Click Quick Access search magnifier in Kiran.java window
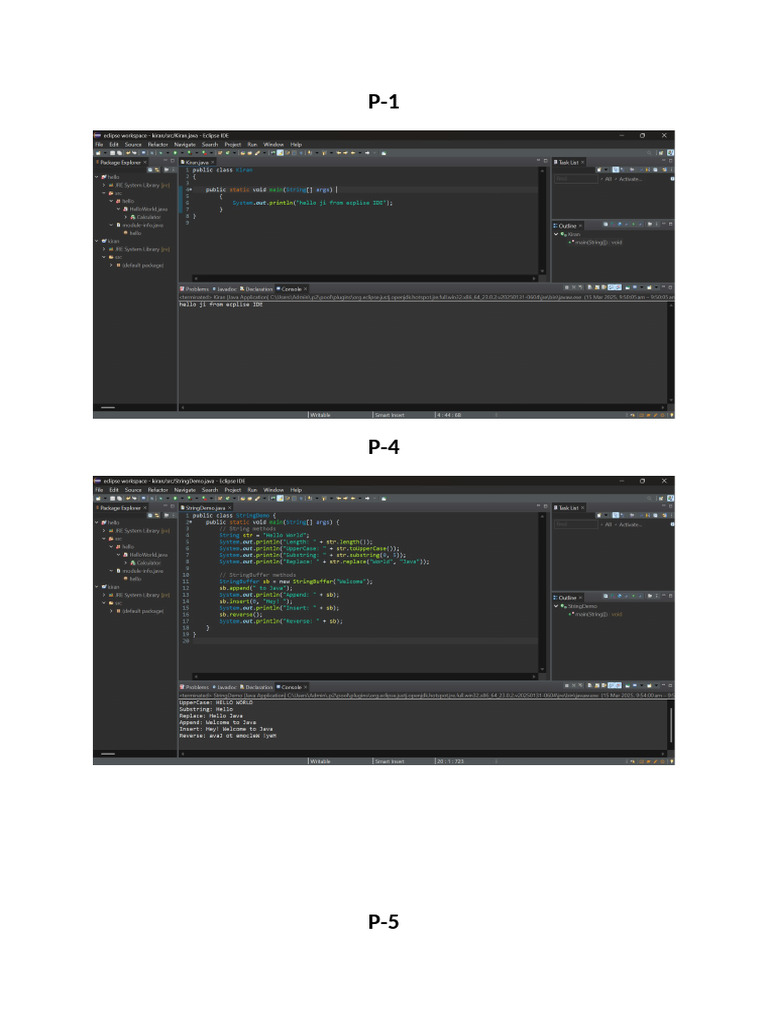 649,152
